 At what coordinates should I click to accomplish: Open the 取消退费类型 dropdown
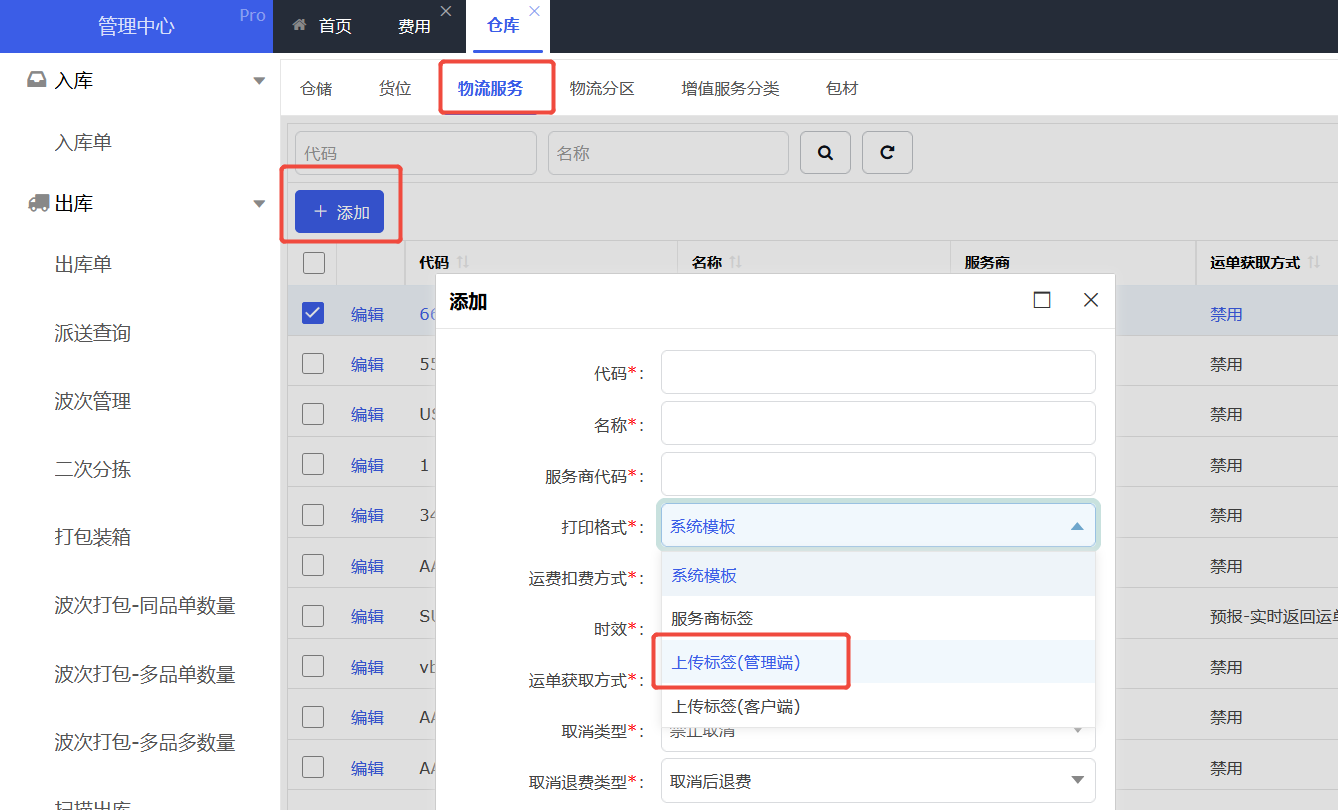coord(878,780)
